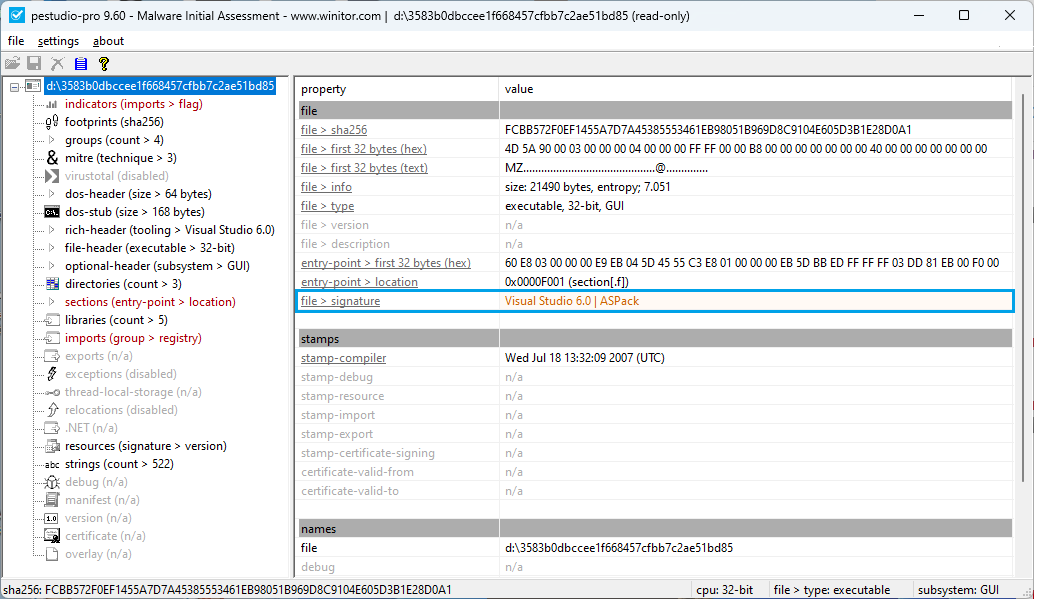Select the footprints (sha256) fingerprint icon
The image size is (1037, 601).
tap(50, 121)
